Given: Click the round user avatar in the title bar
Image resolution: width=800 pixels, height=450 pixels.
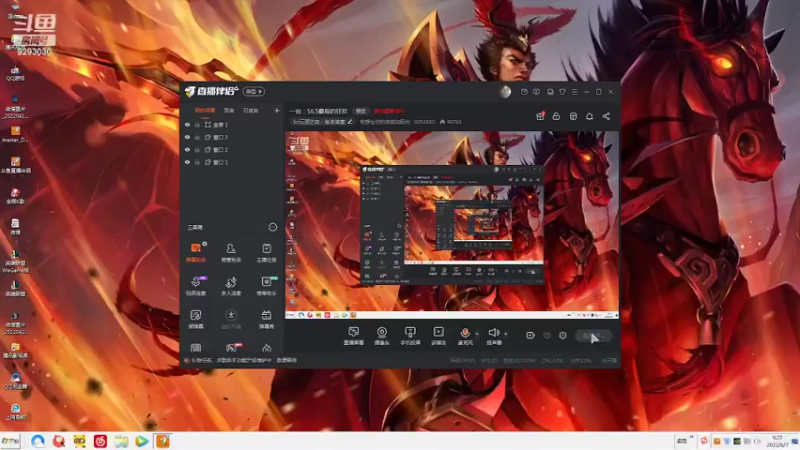Looking at the screenshot, I should pyautogui.click(x=505, y=92).
